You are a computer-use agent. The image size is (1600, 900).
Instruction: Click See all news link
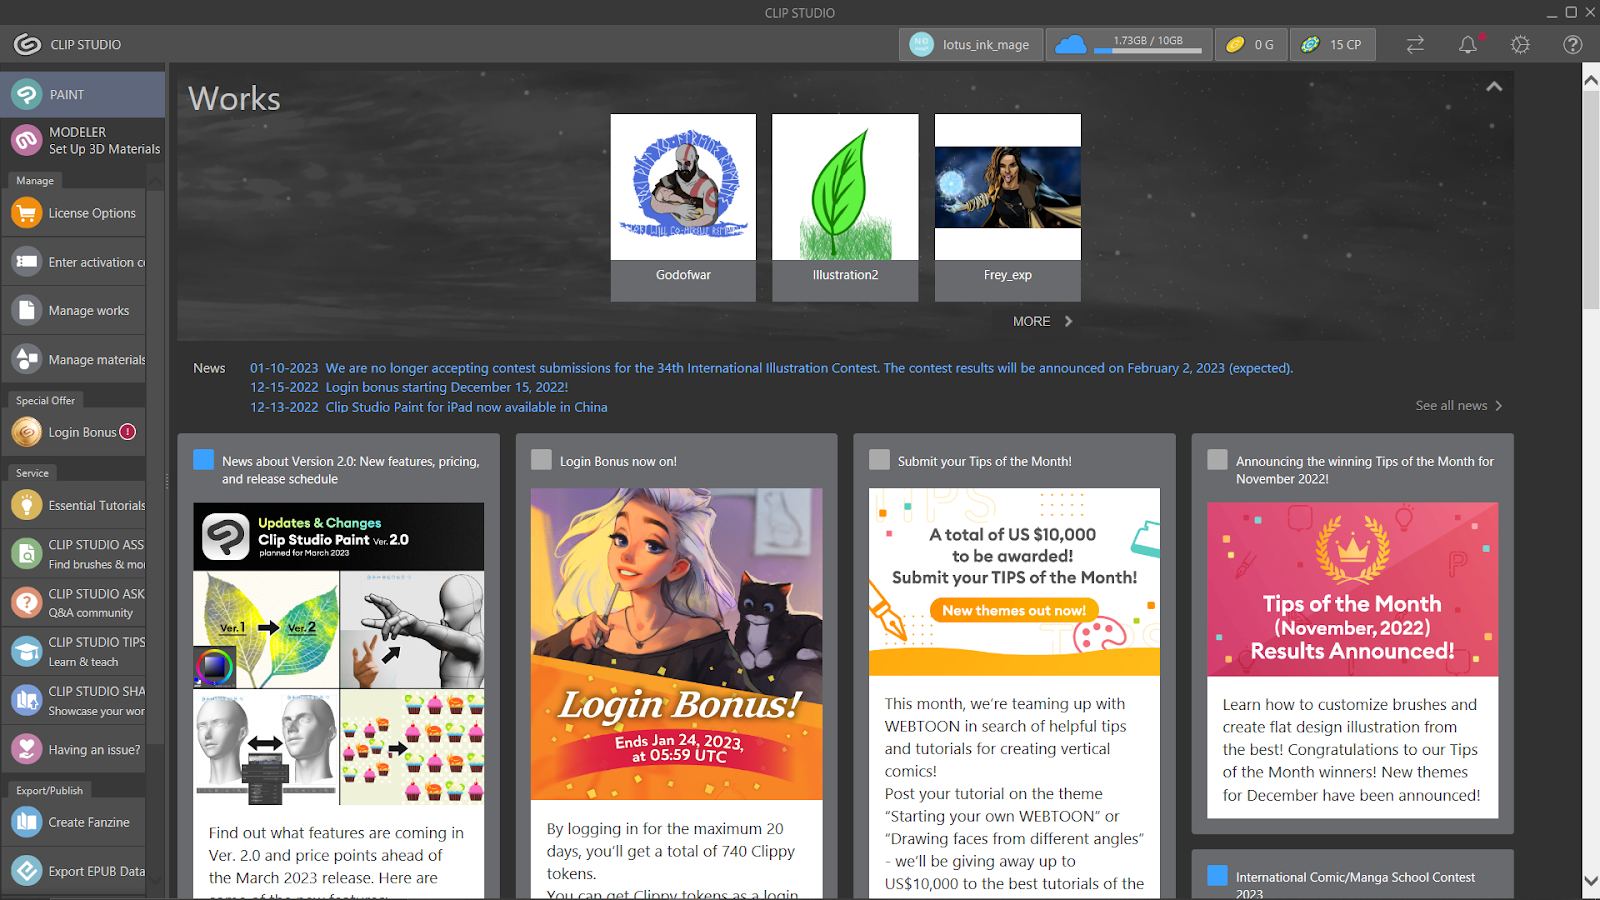pos(1459,405)
